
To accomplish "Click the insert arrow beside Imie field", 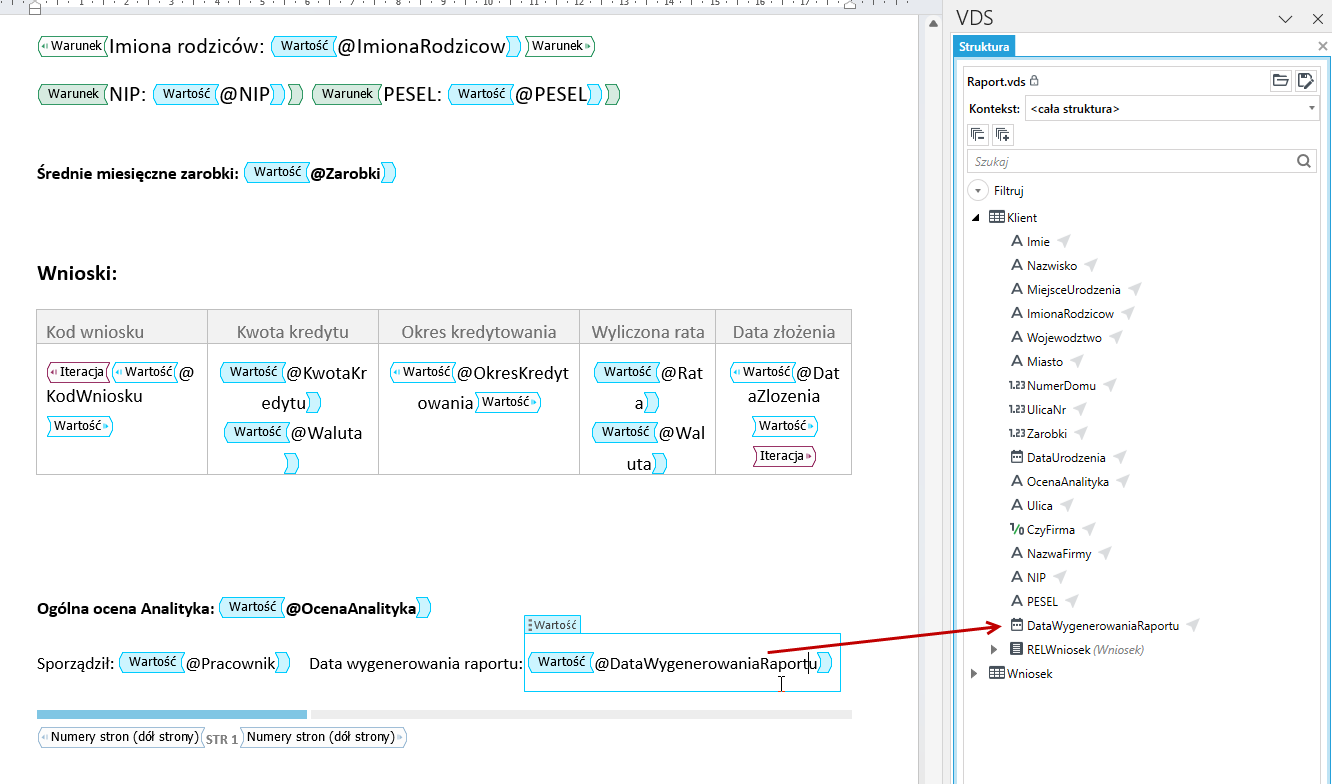I will 1064,241.
